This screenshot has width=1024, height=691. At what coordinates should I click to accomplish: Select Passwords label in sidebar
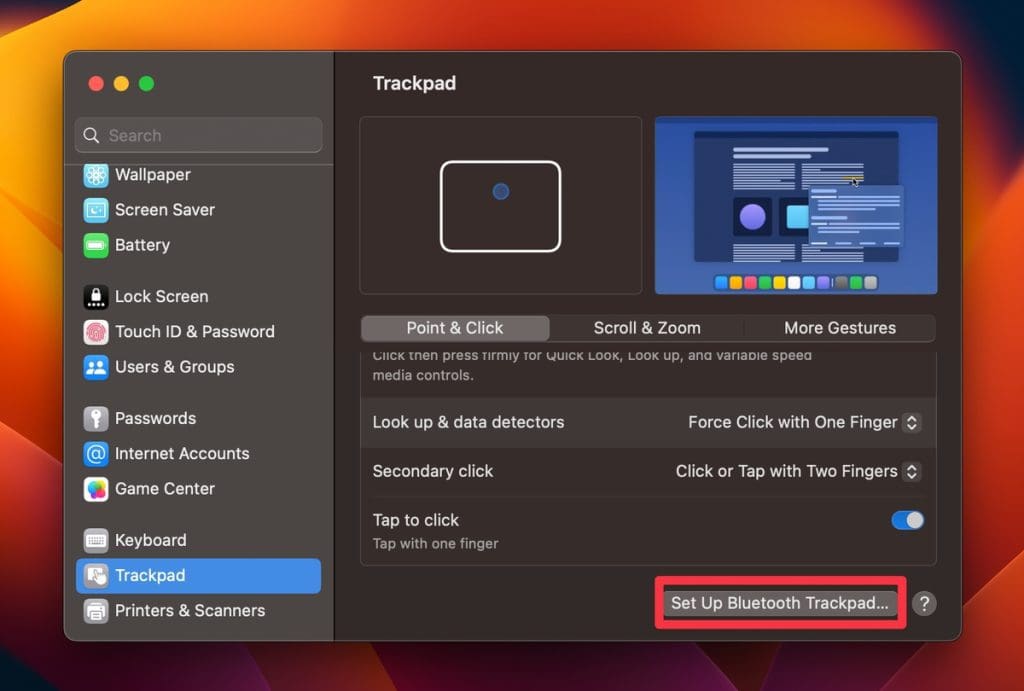(155, 419)
